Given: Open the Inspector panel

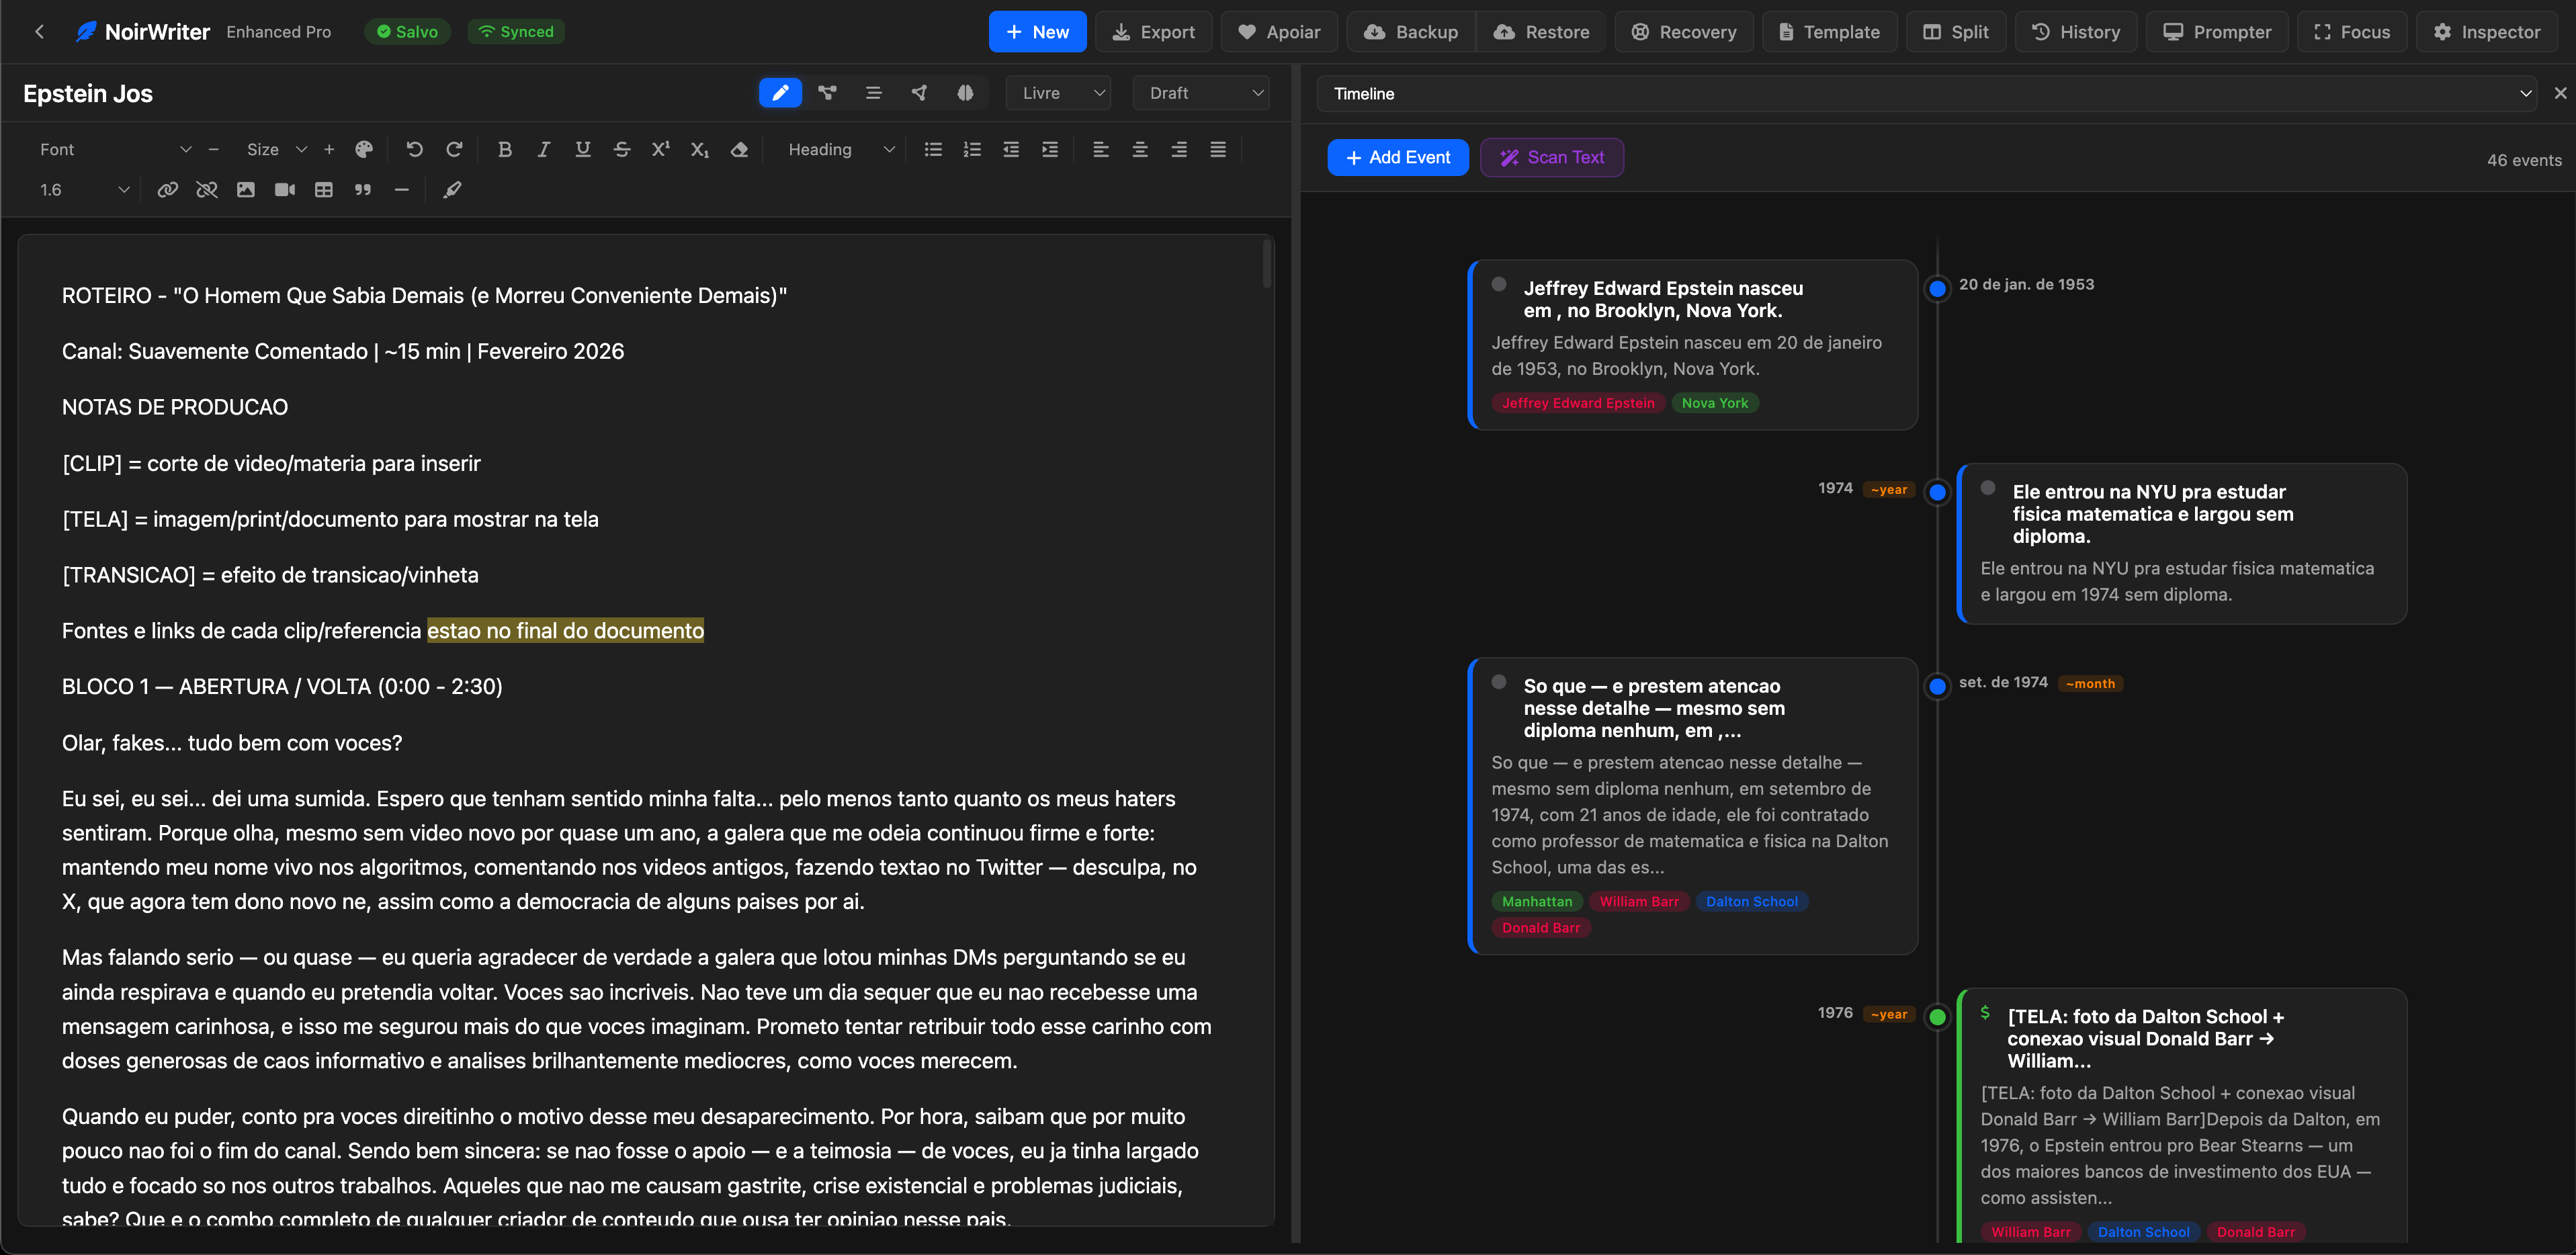Looking at the screenshot, I should [2487, 32].
